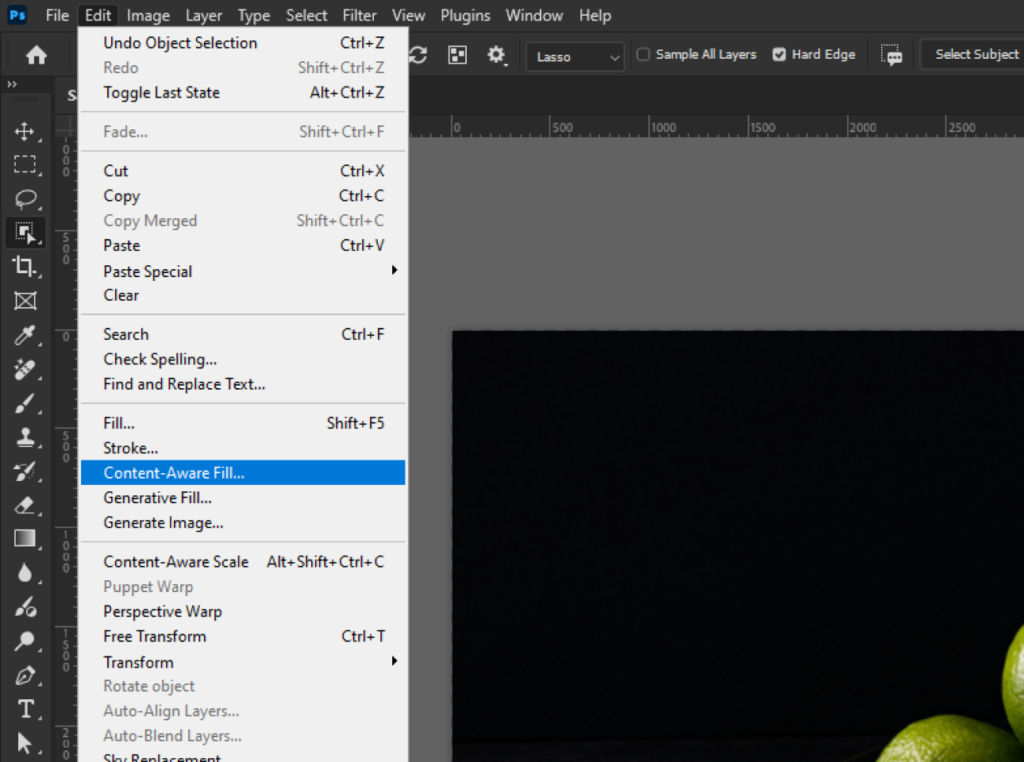This screenshot has width=1024, height=762.
Task: Click the Home button
Action: [x=37, y=55]
